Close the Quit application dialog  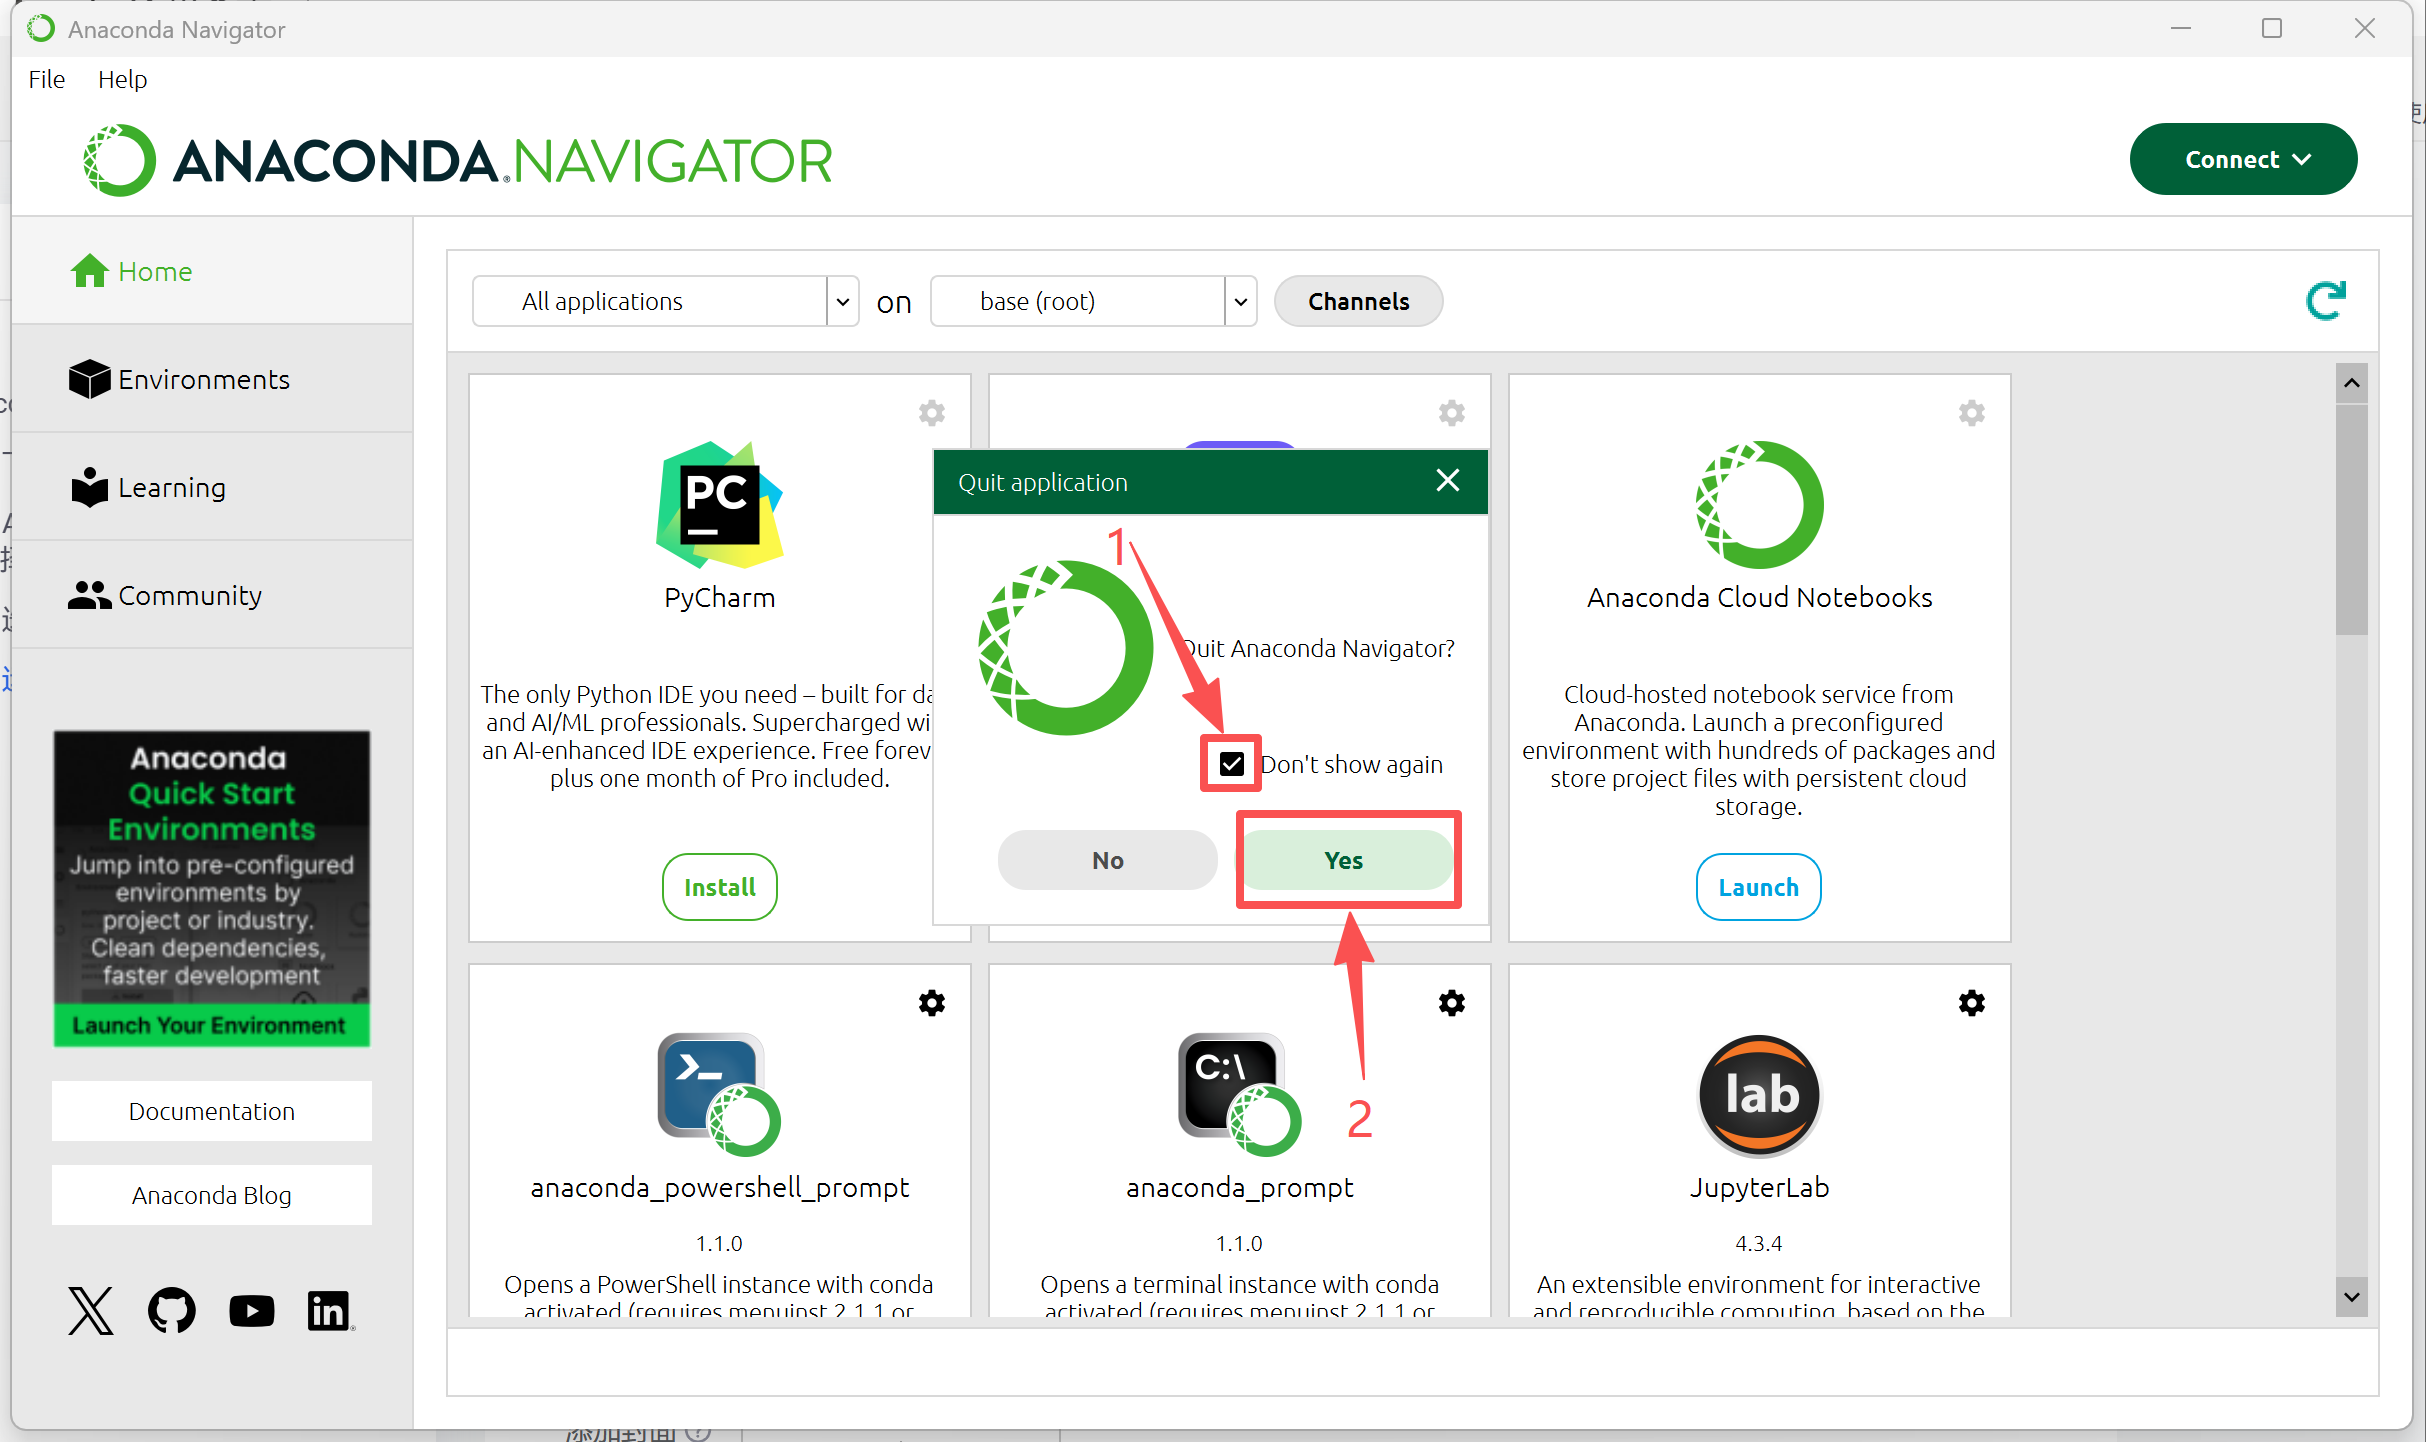coord(1447,481)
